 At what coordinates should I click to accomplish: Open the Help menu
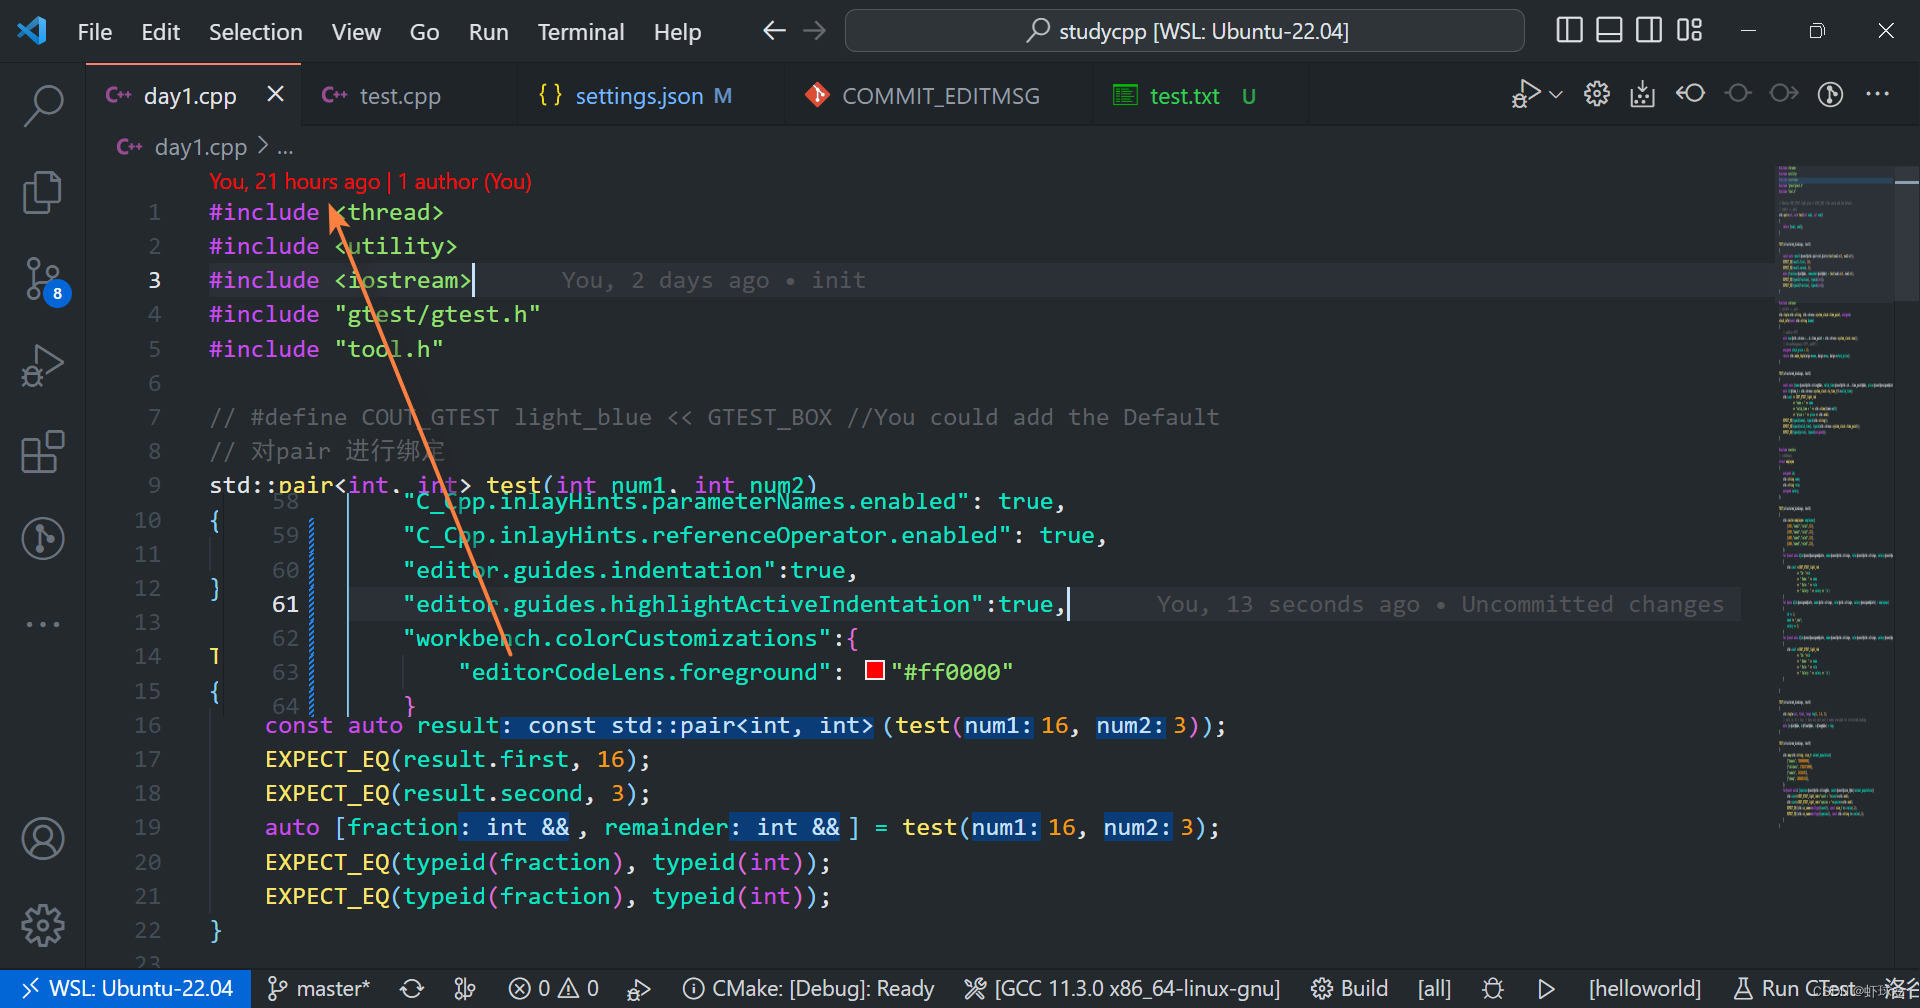click(x=677, y=32)
